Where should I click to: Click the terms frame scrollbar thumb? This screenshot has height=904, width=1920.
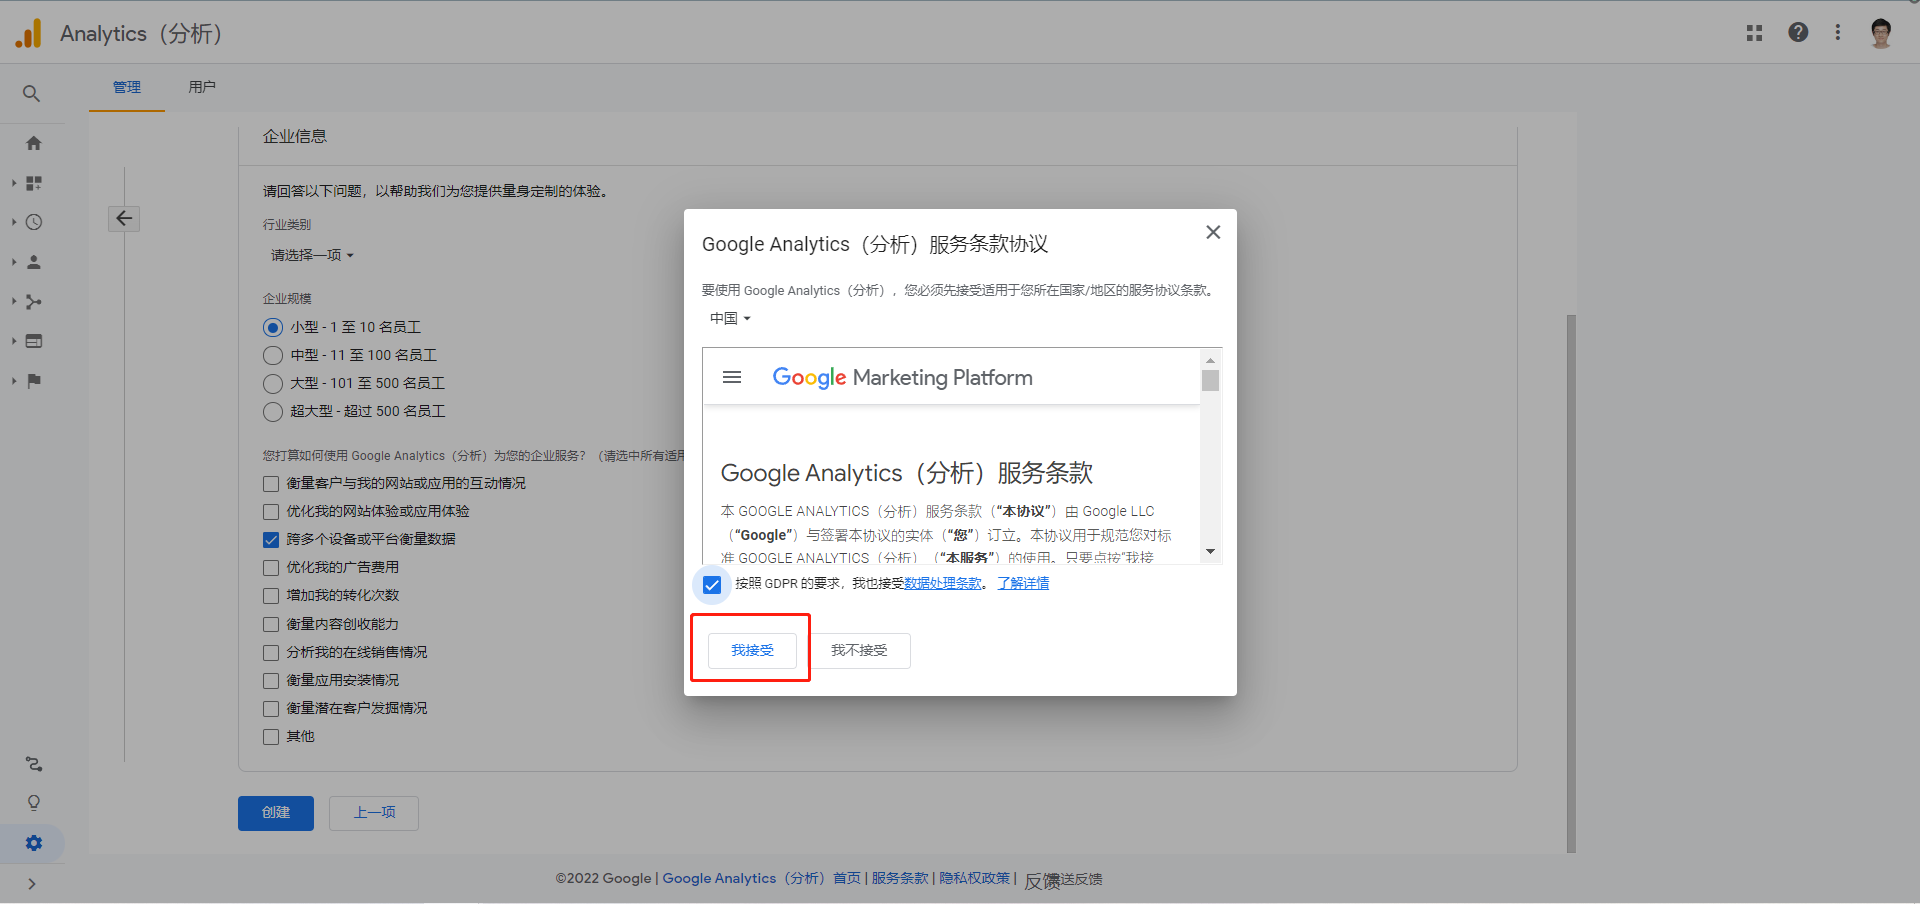pyautogui.click(x=1211, y=381)
